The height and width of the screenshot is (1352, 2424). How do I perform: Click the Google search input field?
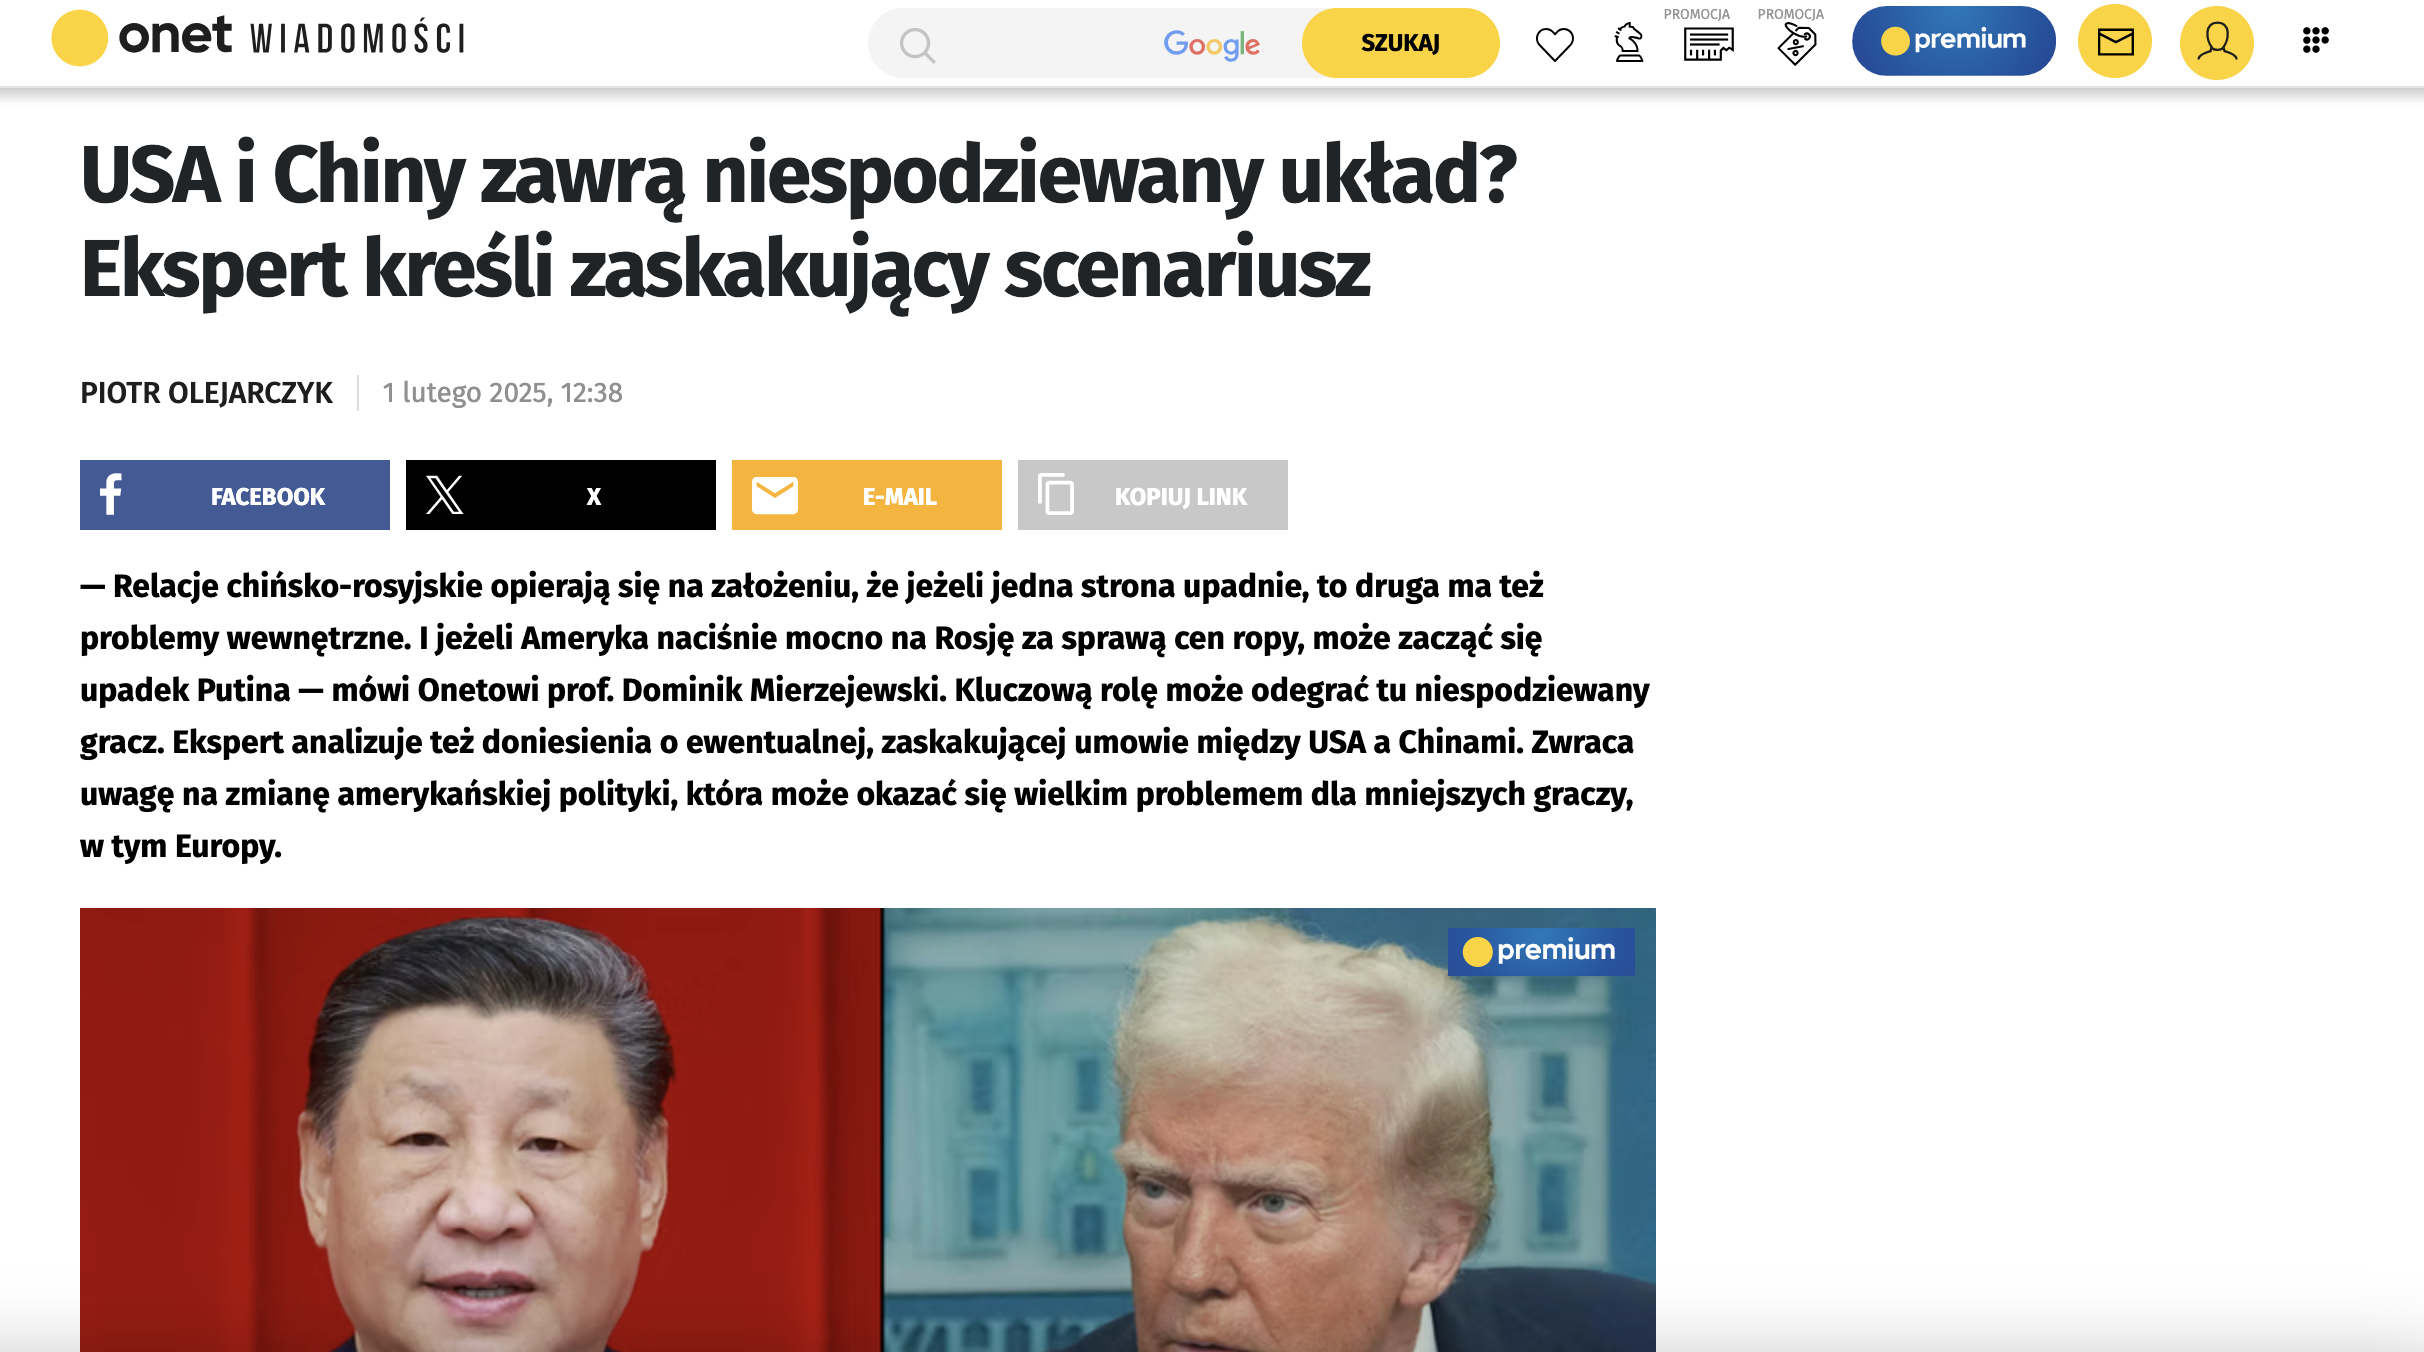click(1085, 43)
